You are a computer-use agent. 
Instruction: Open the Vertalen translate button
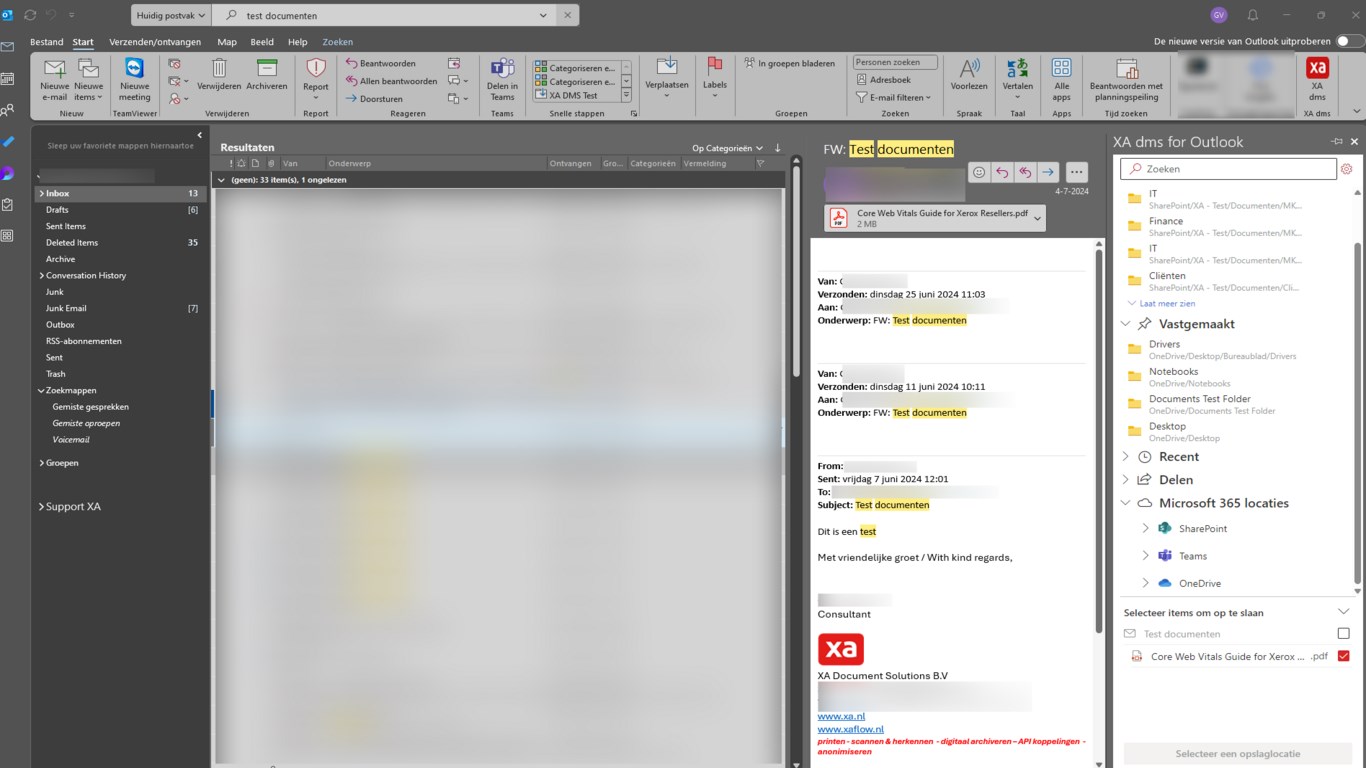pyautogui.click(x=1018, y=80)
